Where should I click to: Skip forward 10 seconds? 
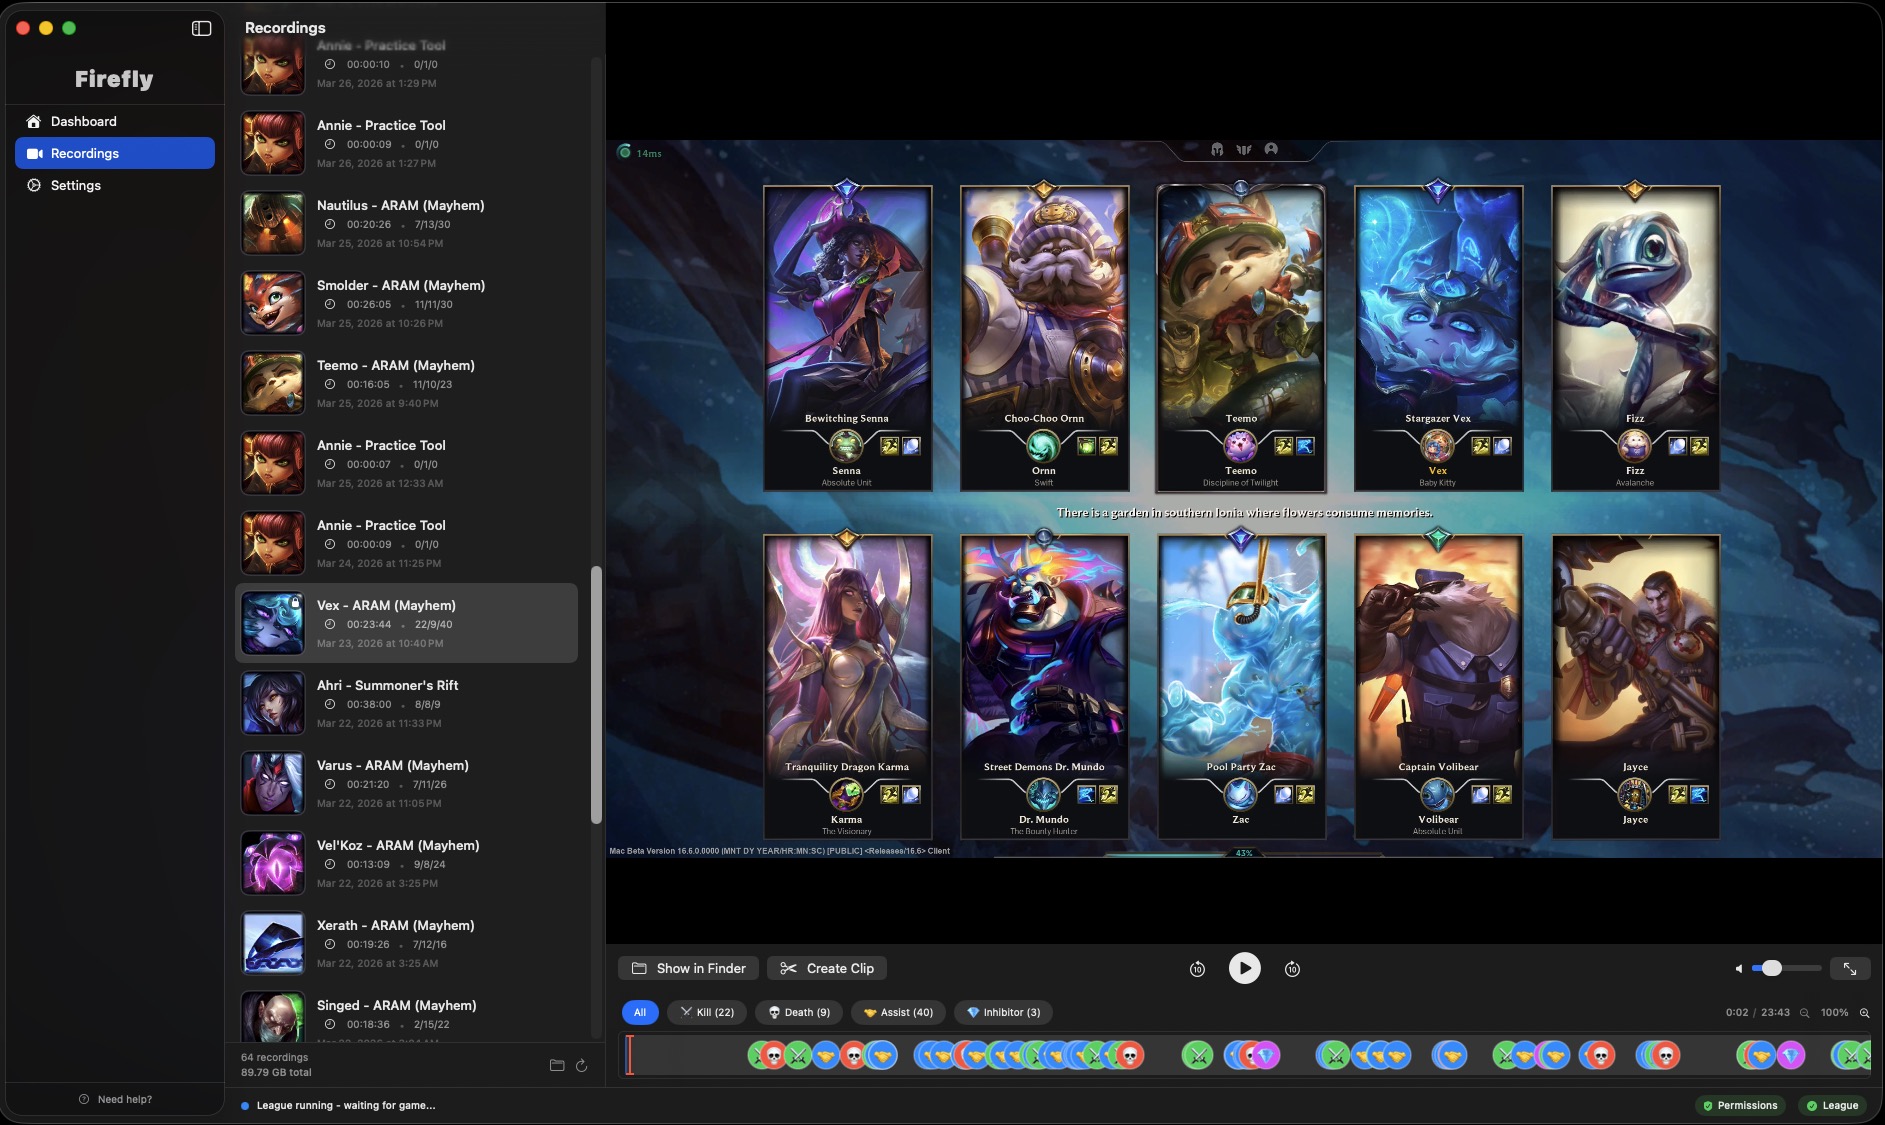[x=1292, y=968]
